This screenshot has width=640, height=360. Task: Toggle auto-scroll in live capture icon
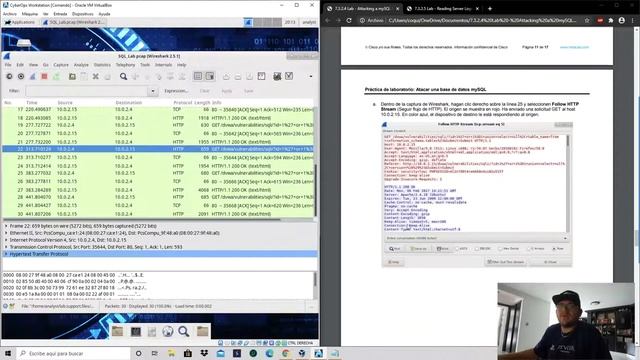pos(210,76)
